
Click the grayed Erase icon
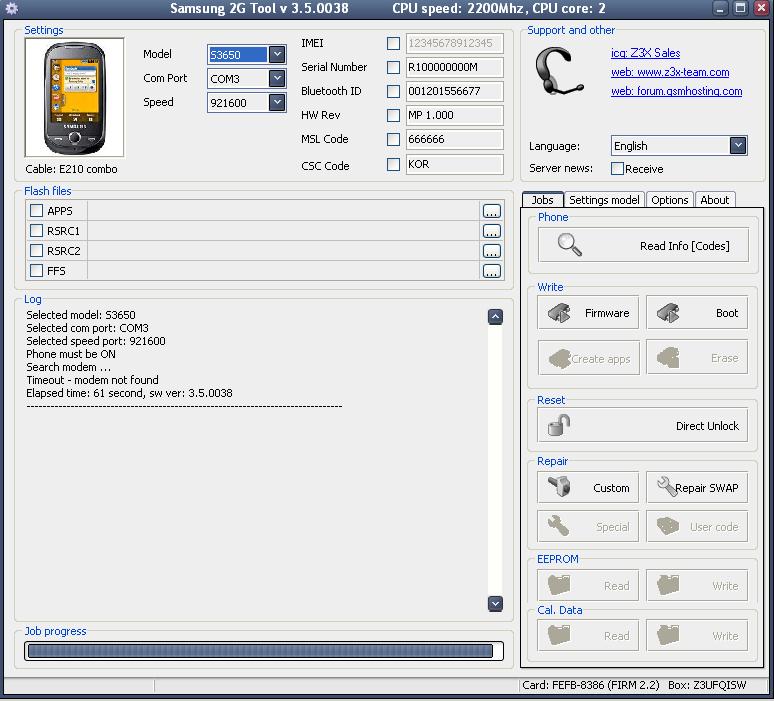(x=668, y=357)
